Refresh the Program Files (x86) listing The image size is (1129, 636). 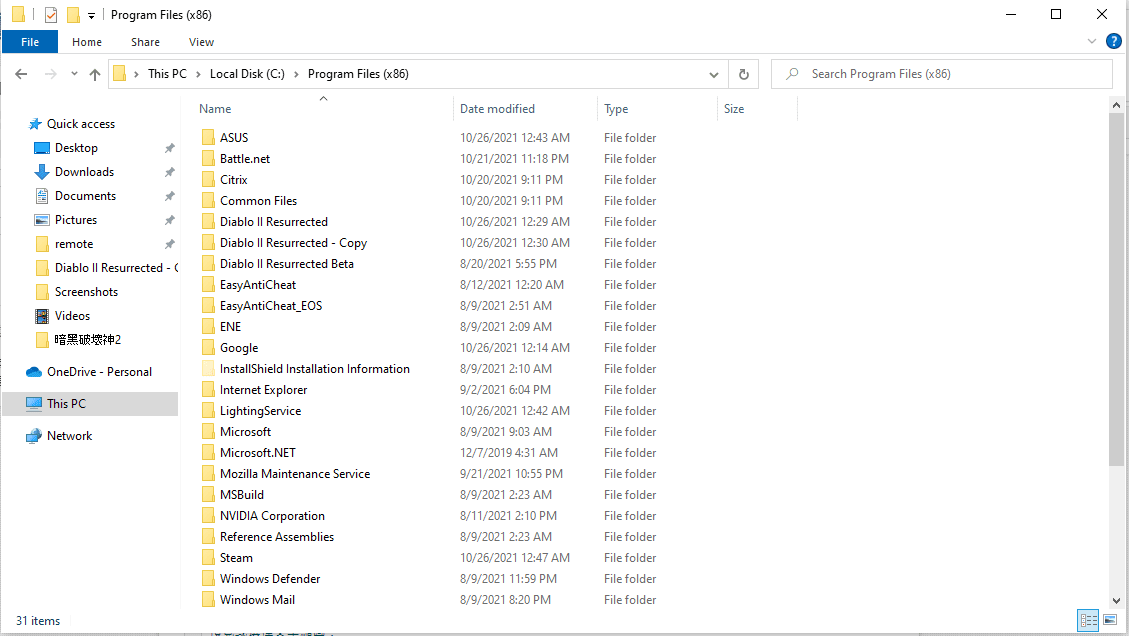[x=744, y=74]
